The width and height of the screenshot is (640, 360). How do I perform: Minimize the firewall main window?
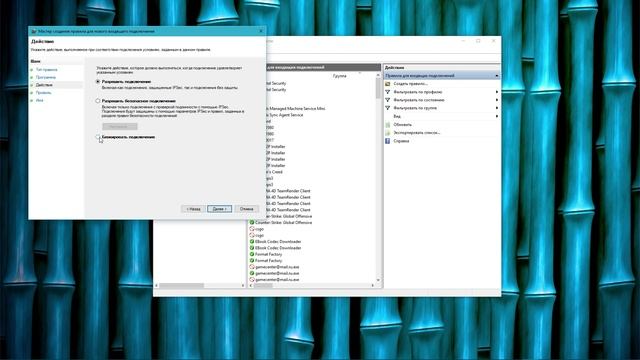pos(463,41)
